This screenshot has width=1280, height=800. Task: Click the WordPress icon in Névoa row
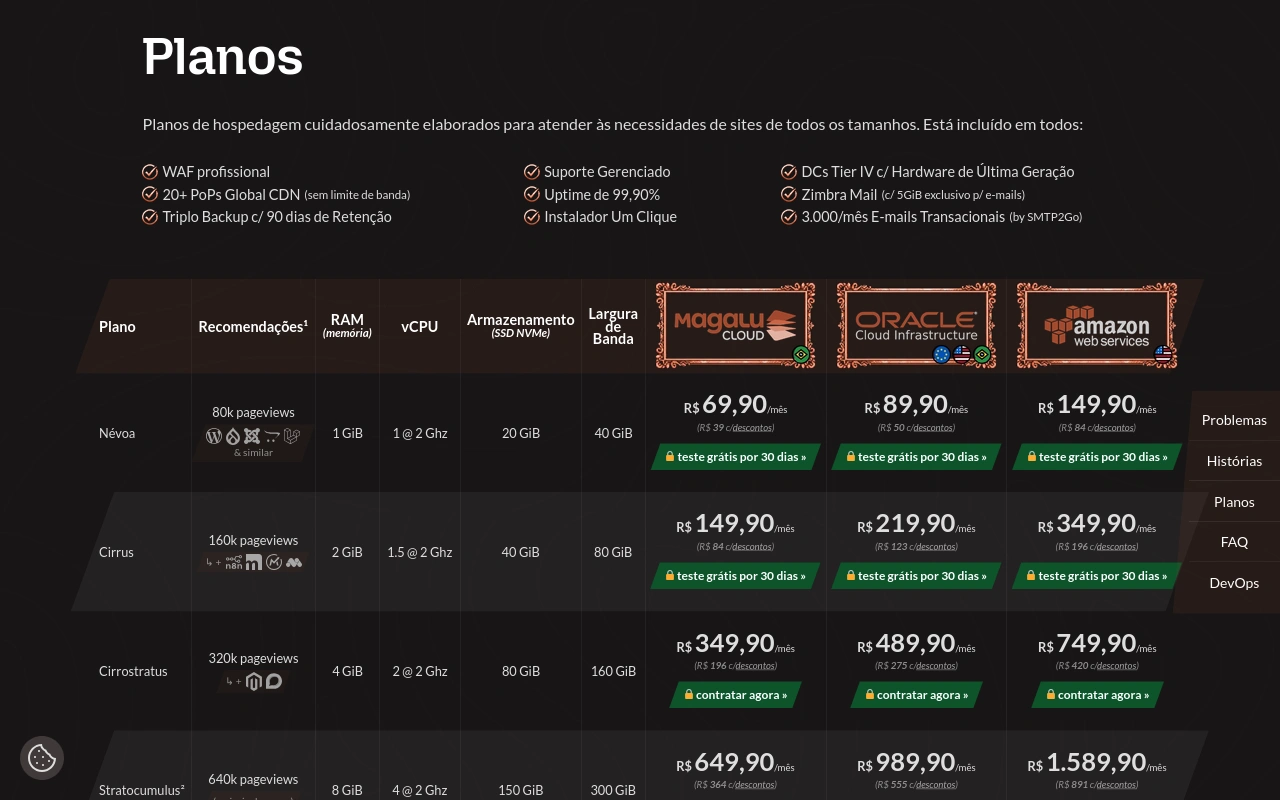point(213,436)
